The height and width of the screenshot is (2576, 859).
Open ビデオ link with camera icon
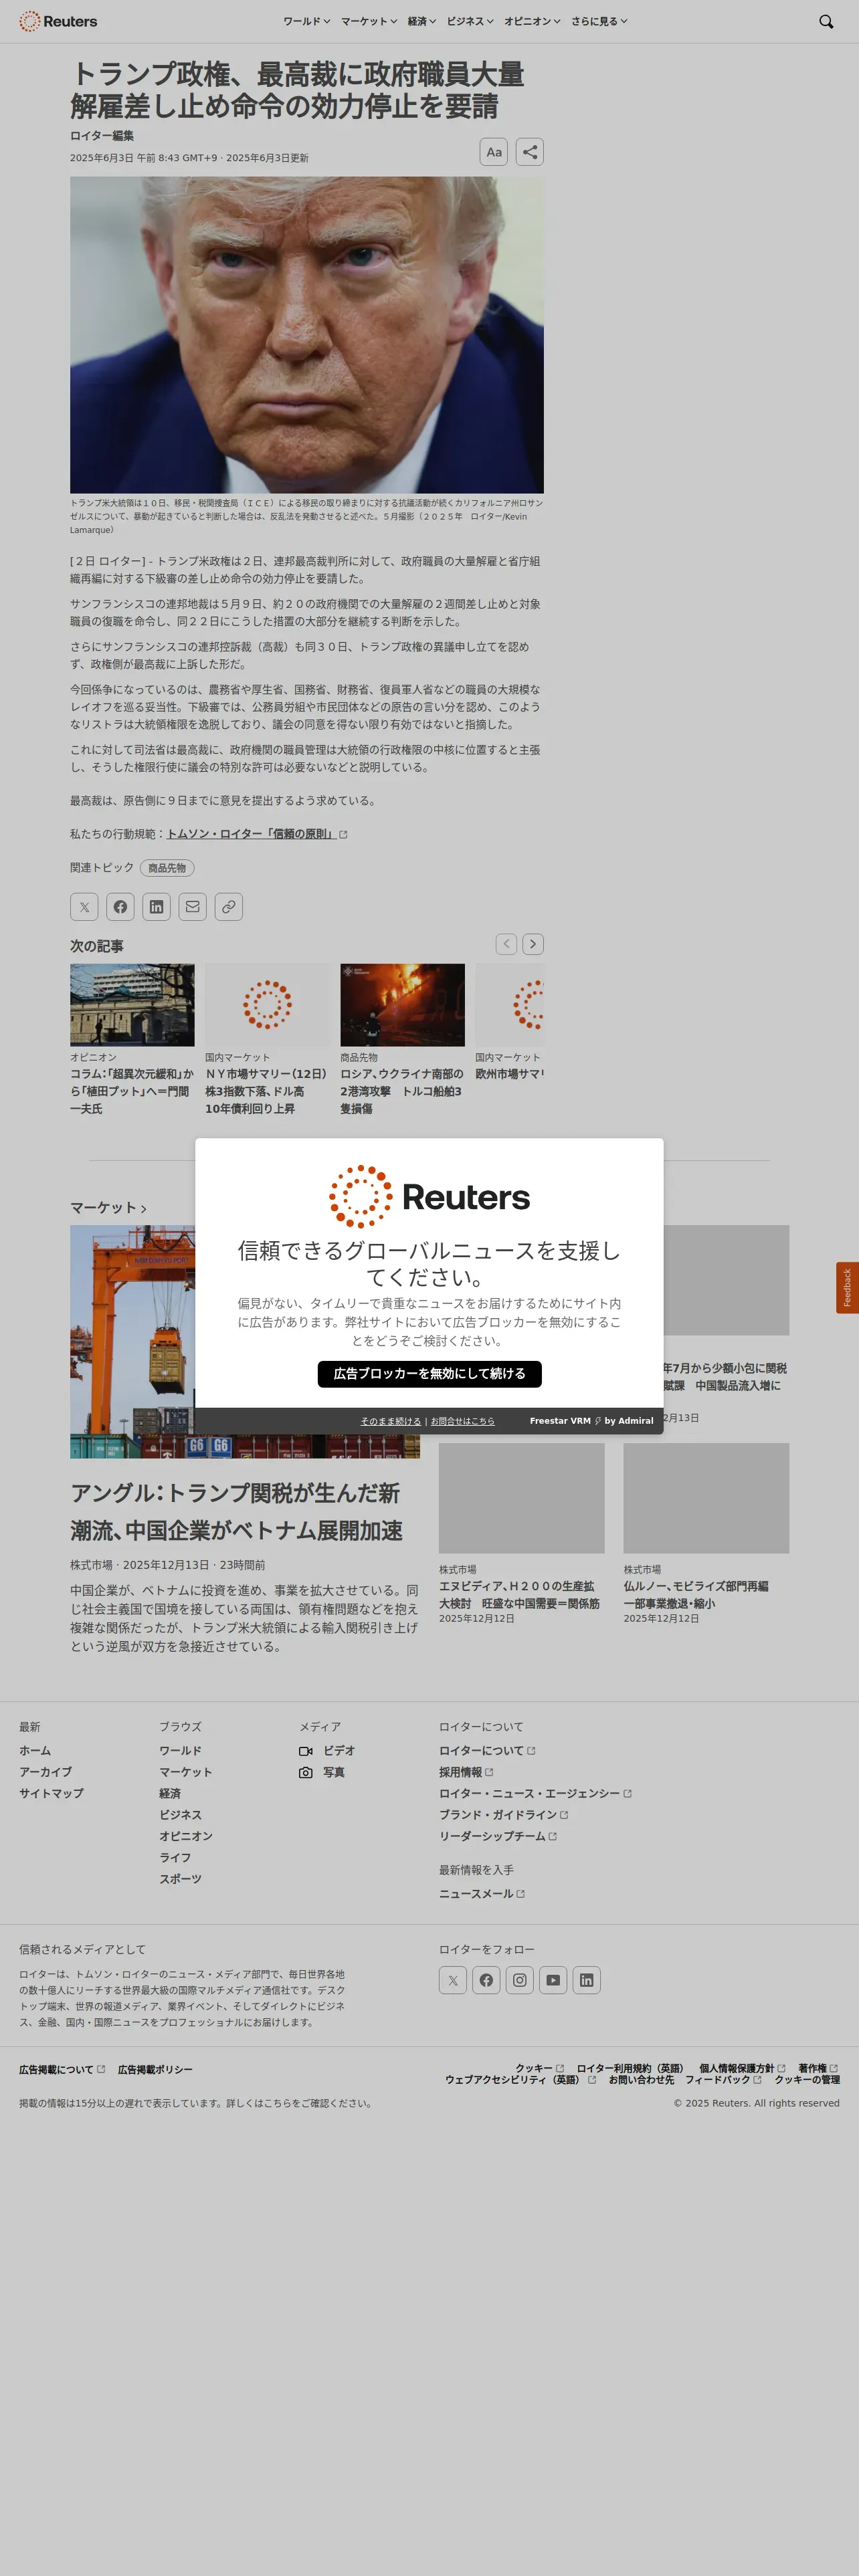(327, 1751)
